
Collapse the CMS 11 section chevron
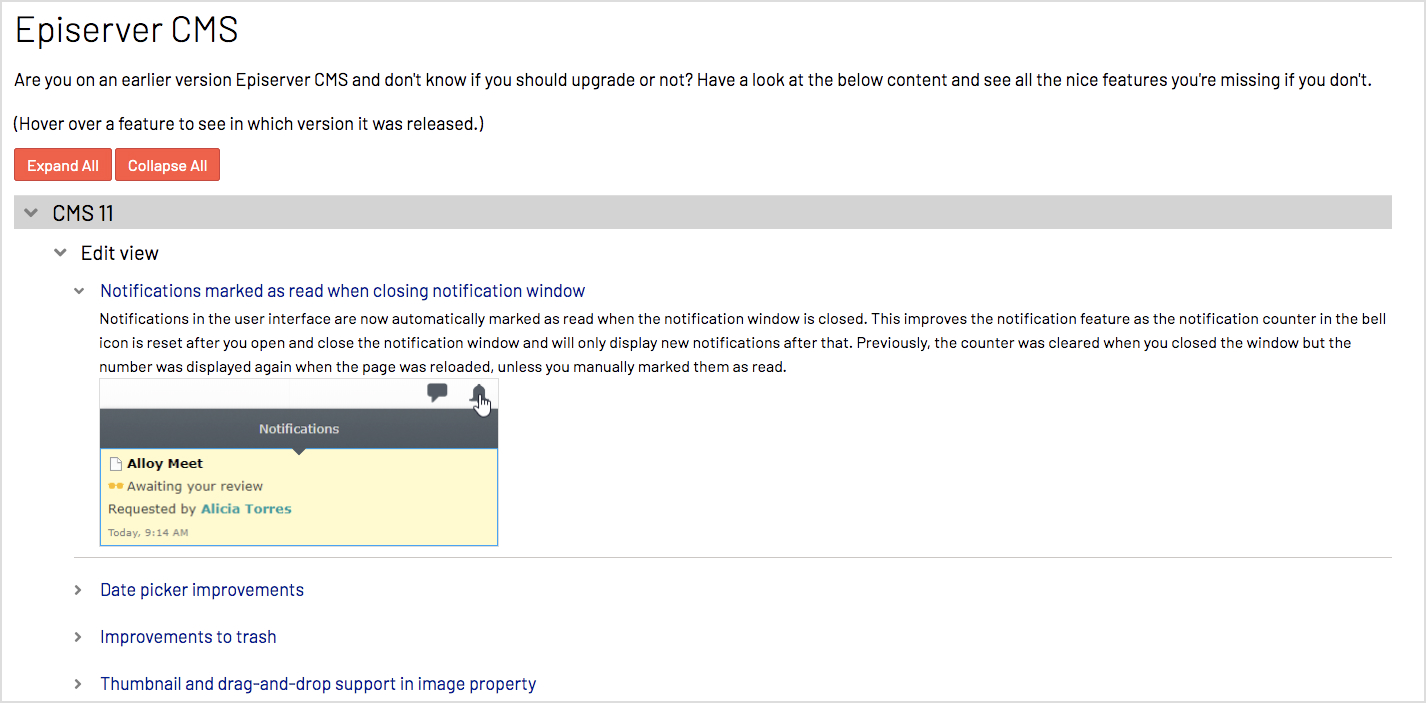pyautogui.click(x=32, y=213)
